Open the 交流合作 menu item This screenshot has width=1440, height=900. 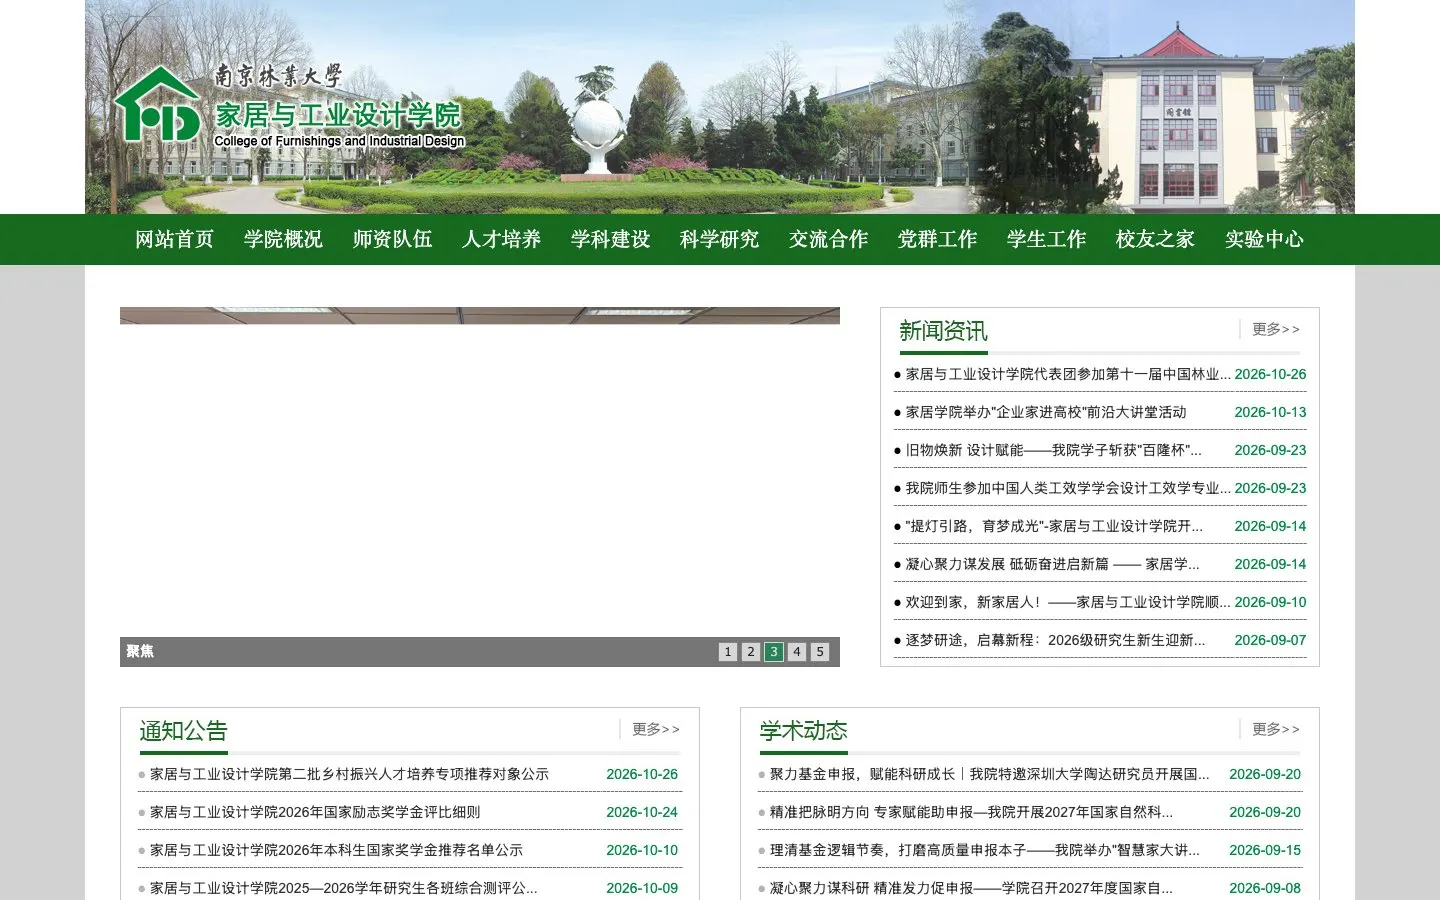(x=829, y=239)
